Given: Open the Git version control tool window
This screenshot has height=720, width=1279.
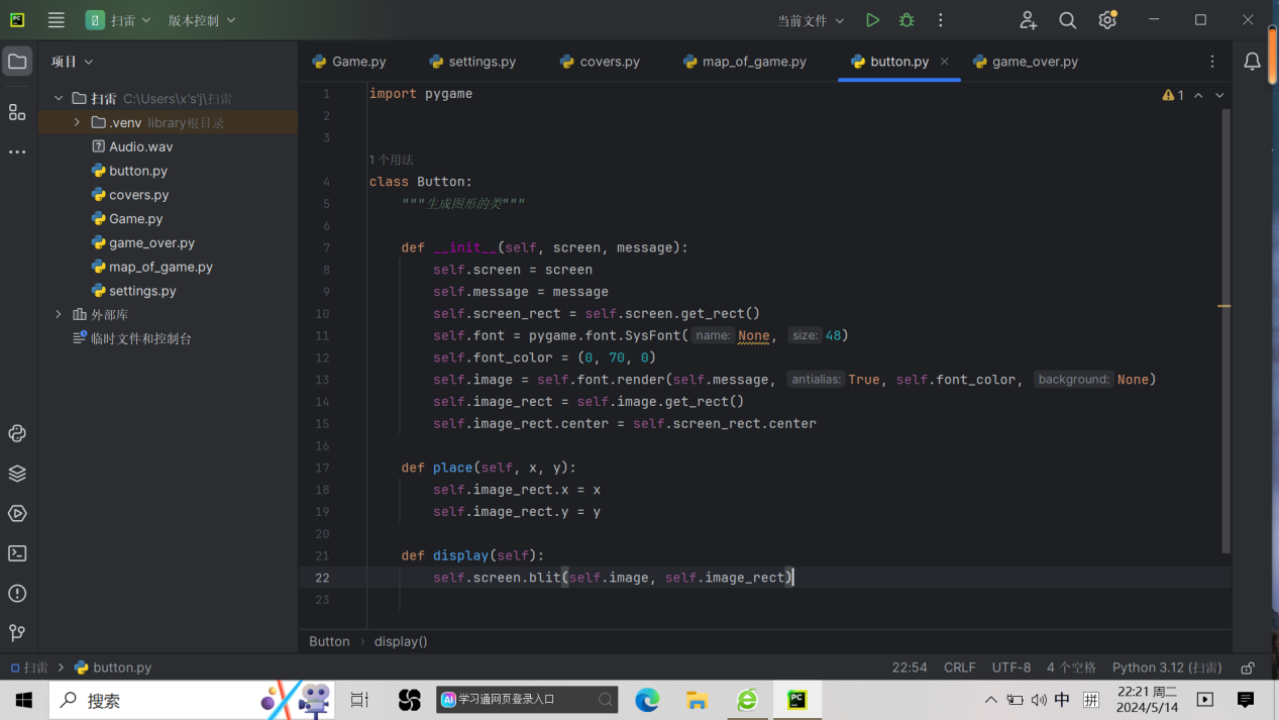Looking at the screenshot, I should 17,633.
